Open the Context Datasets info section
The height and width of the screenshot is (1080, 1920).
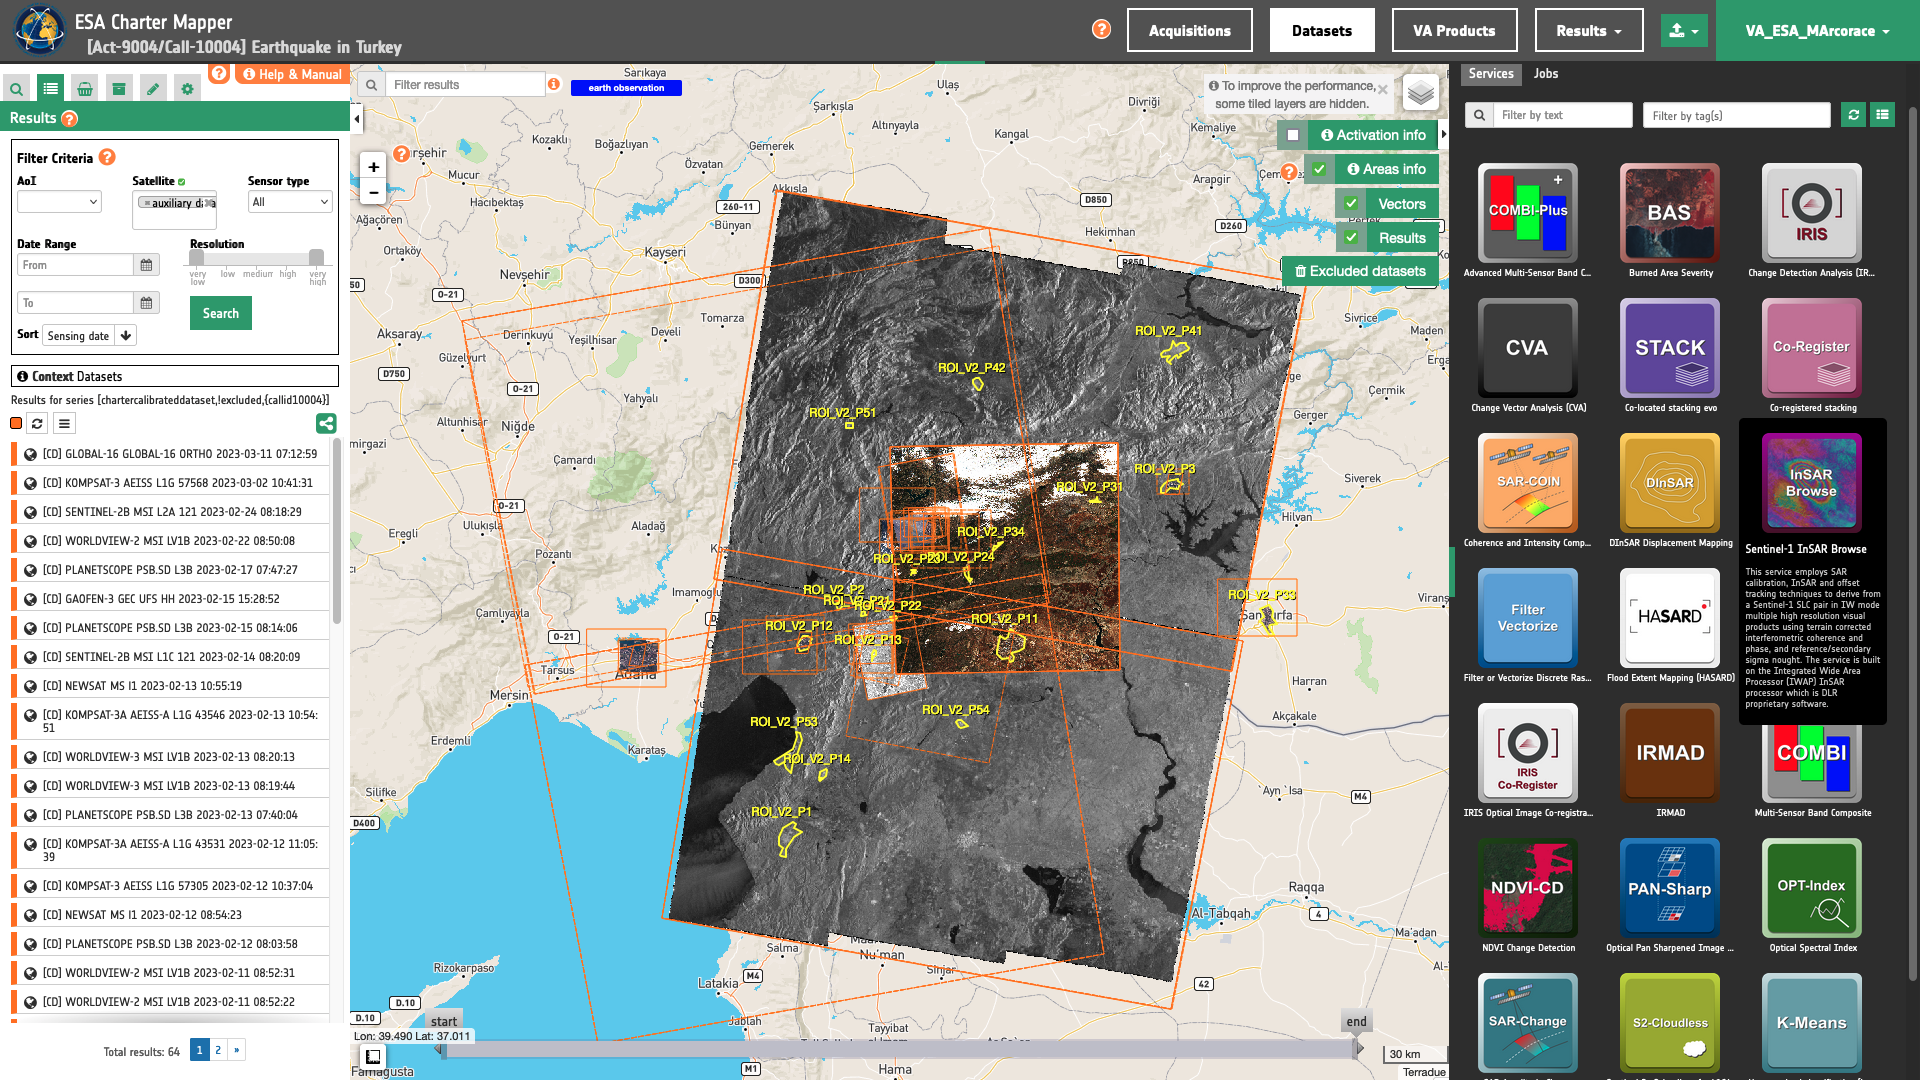175,376
